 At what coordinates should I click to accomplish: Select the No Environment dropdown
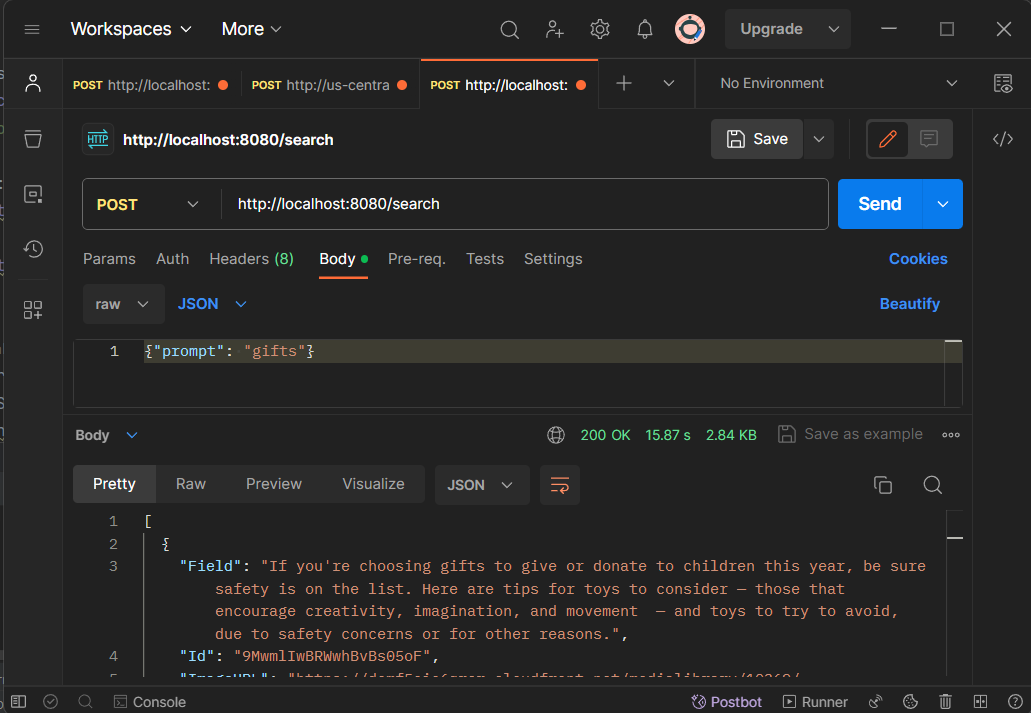(838, 84)
